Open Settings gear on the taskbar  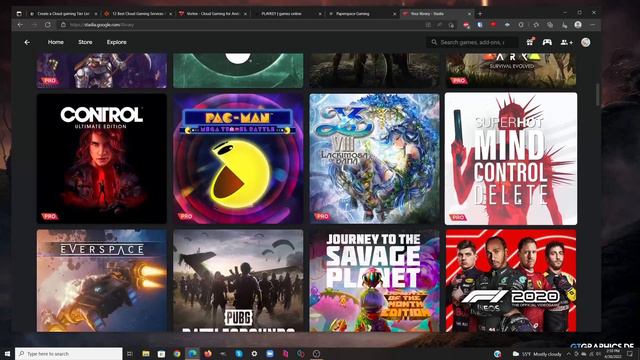[x=254, y=353]
